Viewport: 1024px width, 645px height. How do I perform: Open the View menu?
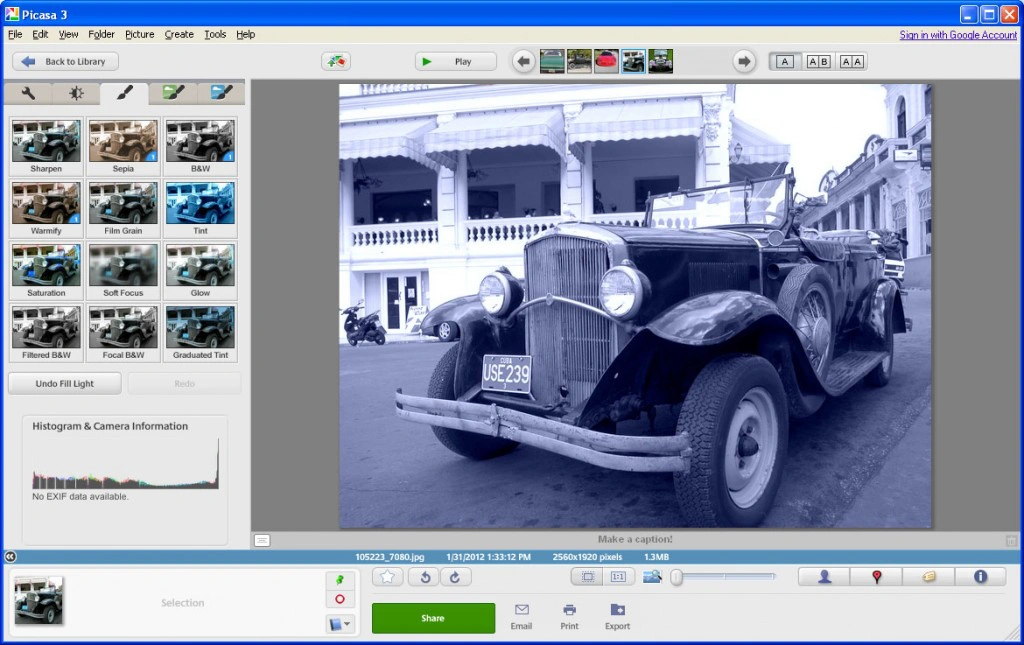pos(68,34)
